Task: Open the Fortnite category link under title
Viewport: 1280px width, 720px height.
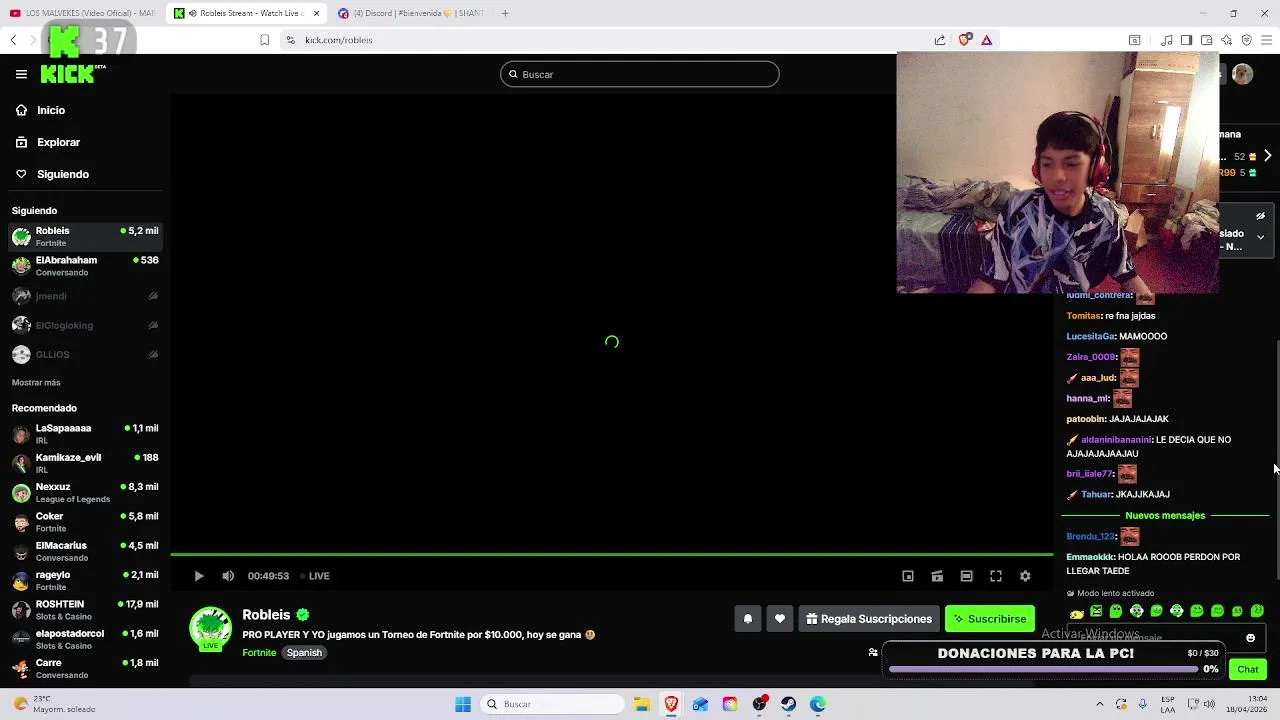Action: click(x=259, y=653)
